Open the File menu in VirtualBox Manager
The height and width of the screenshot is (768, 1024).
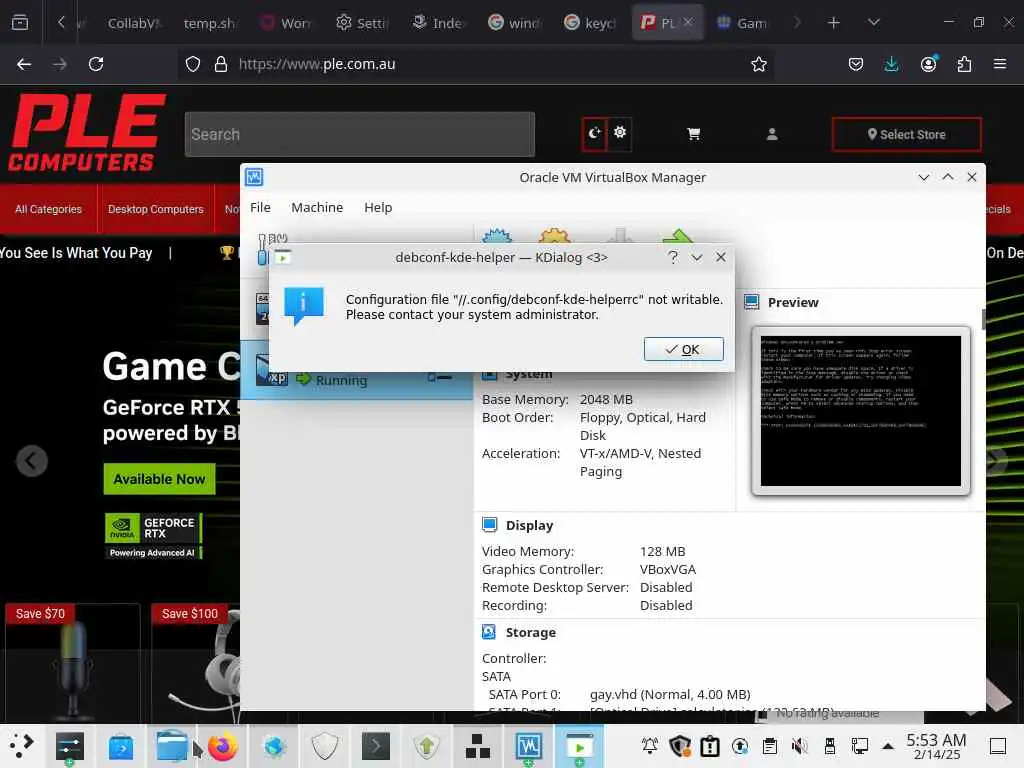[x=260, y=207]
